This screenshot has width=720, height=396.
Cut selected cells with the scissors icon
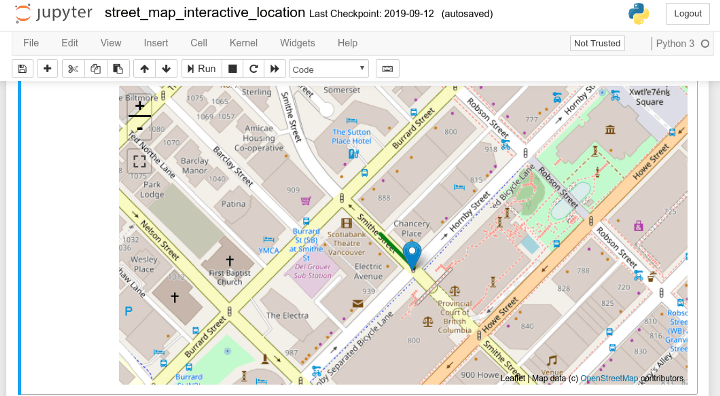coord(73,69)
